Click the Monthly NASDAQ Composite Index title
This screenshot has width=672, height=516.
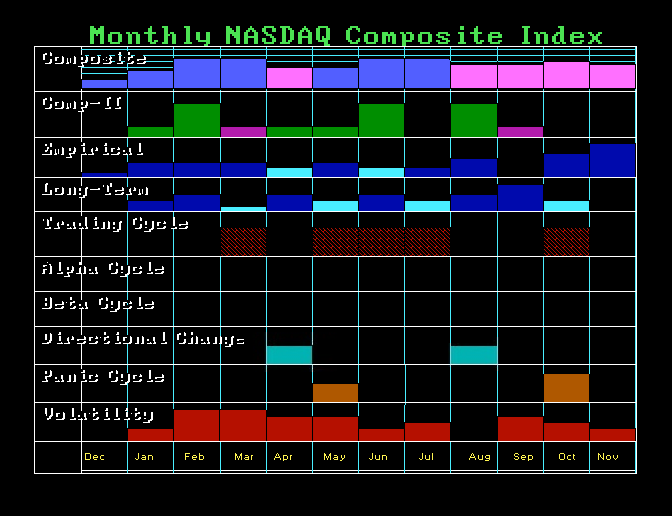[346, 36]
